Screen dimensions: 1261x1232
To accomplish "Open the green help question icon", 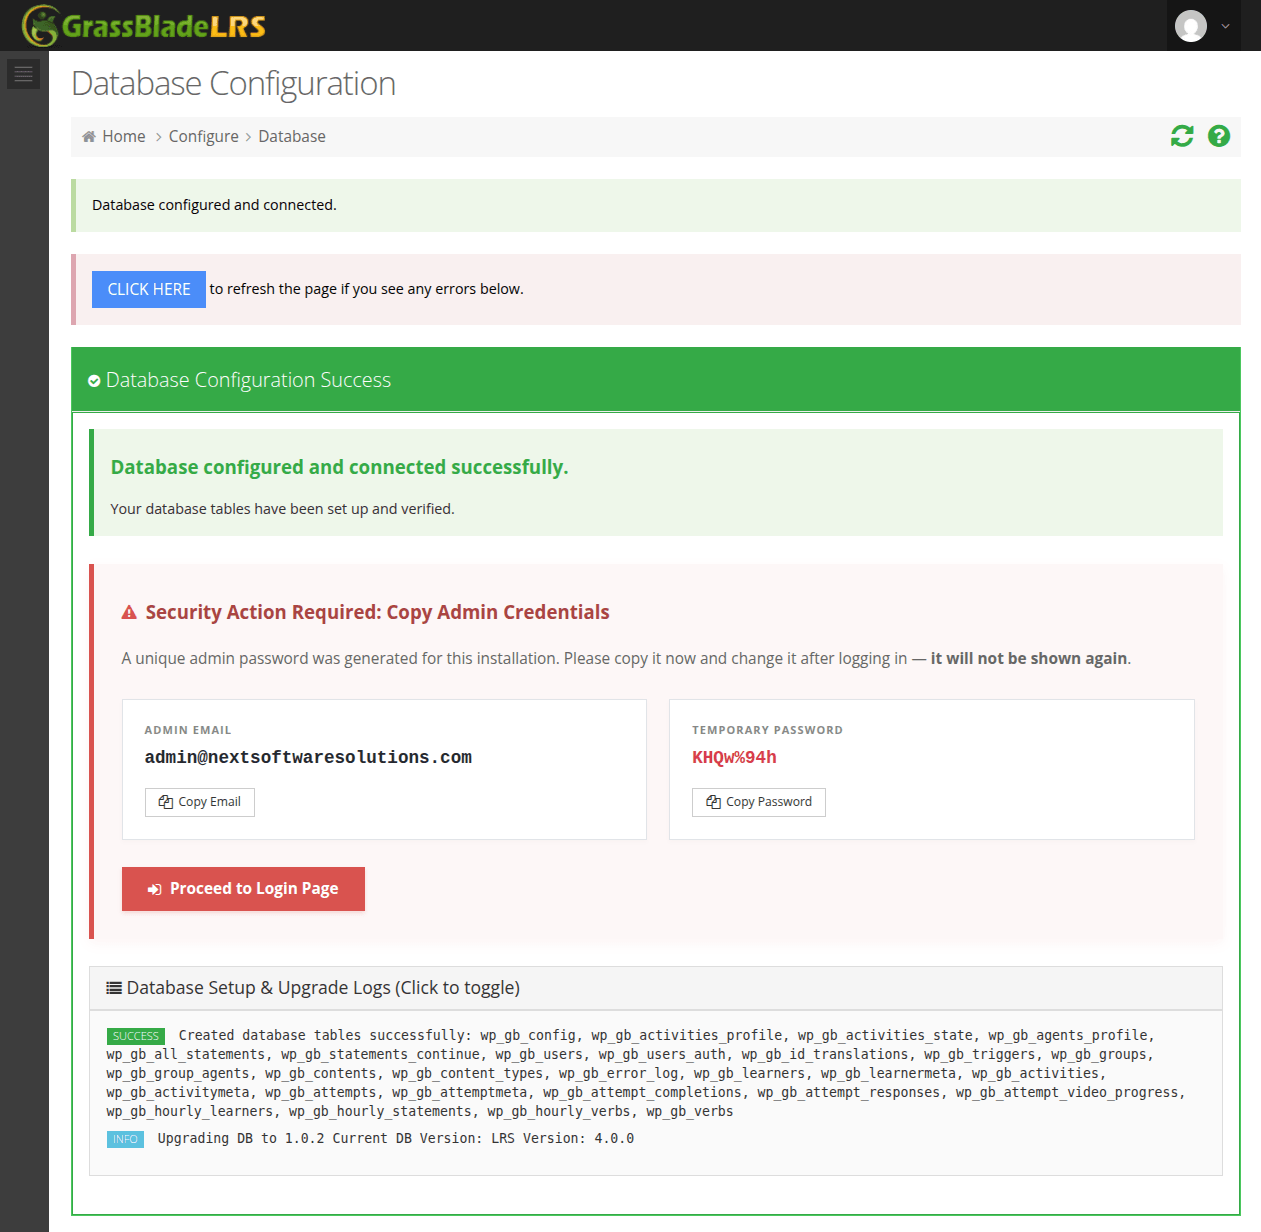I will click(1218, 136).
